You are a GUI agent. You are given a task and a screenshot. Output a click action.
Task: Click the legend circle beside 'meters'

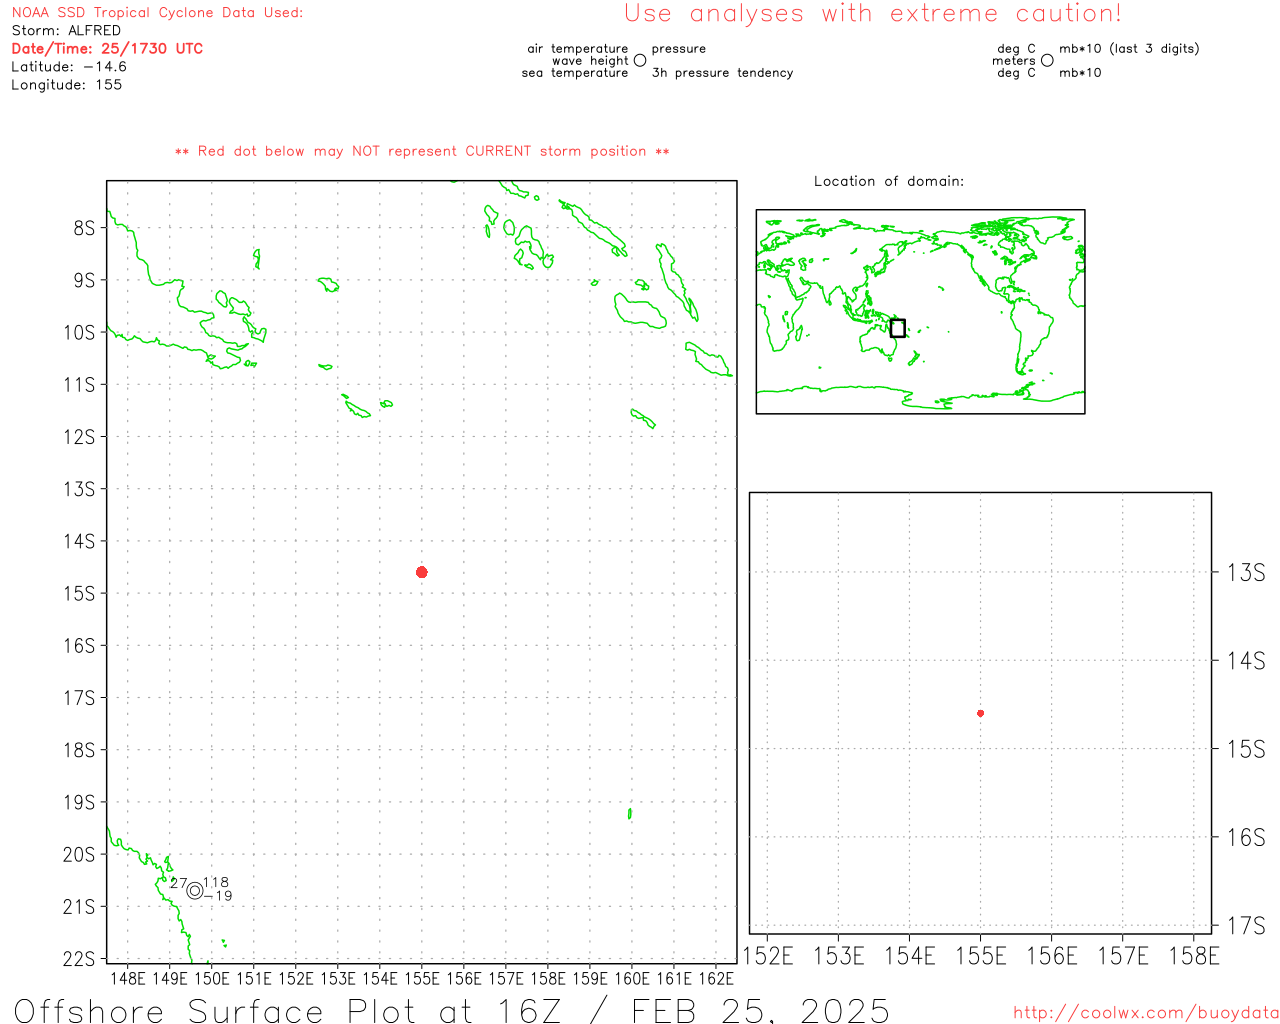[1047, 60]
